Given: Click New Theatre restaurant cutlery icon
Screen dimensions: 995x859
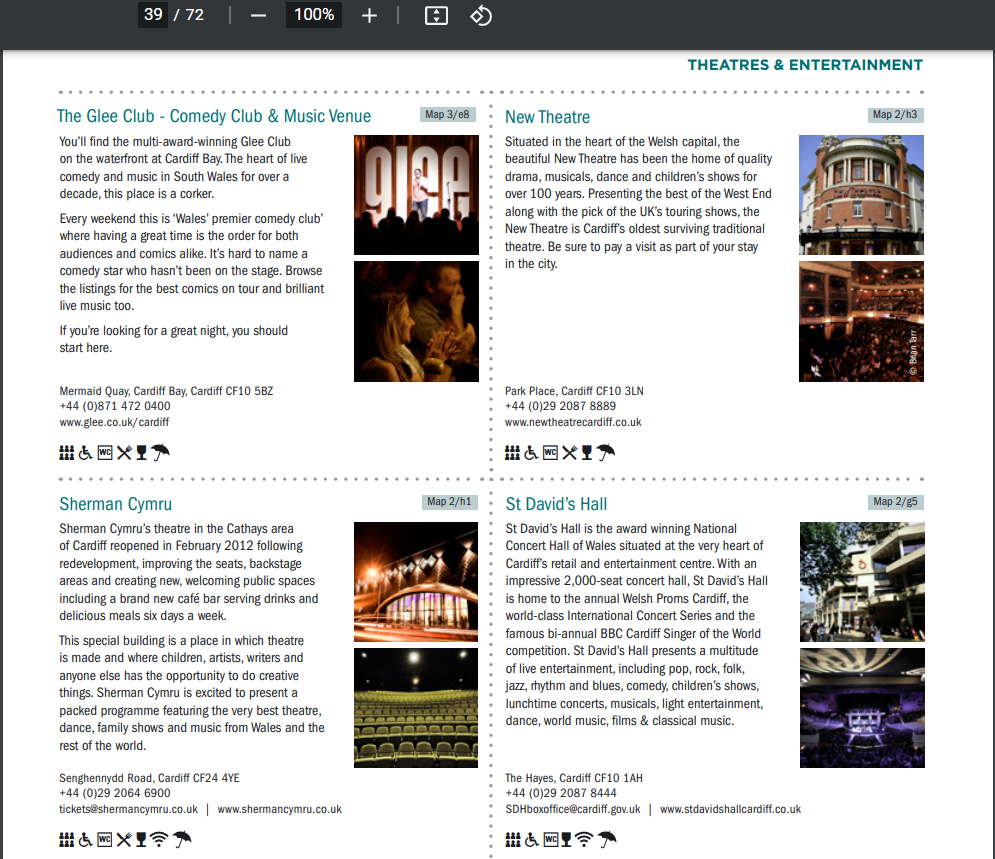Looking at the screenshot, I should (570, 452).
